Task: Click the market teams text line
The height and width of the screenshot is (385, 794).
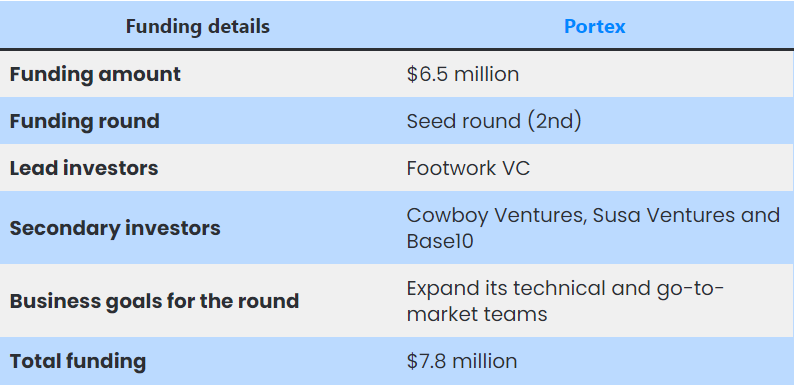Action: click(477, 314)
